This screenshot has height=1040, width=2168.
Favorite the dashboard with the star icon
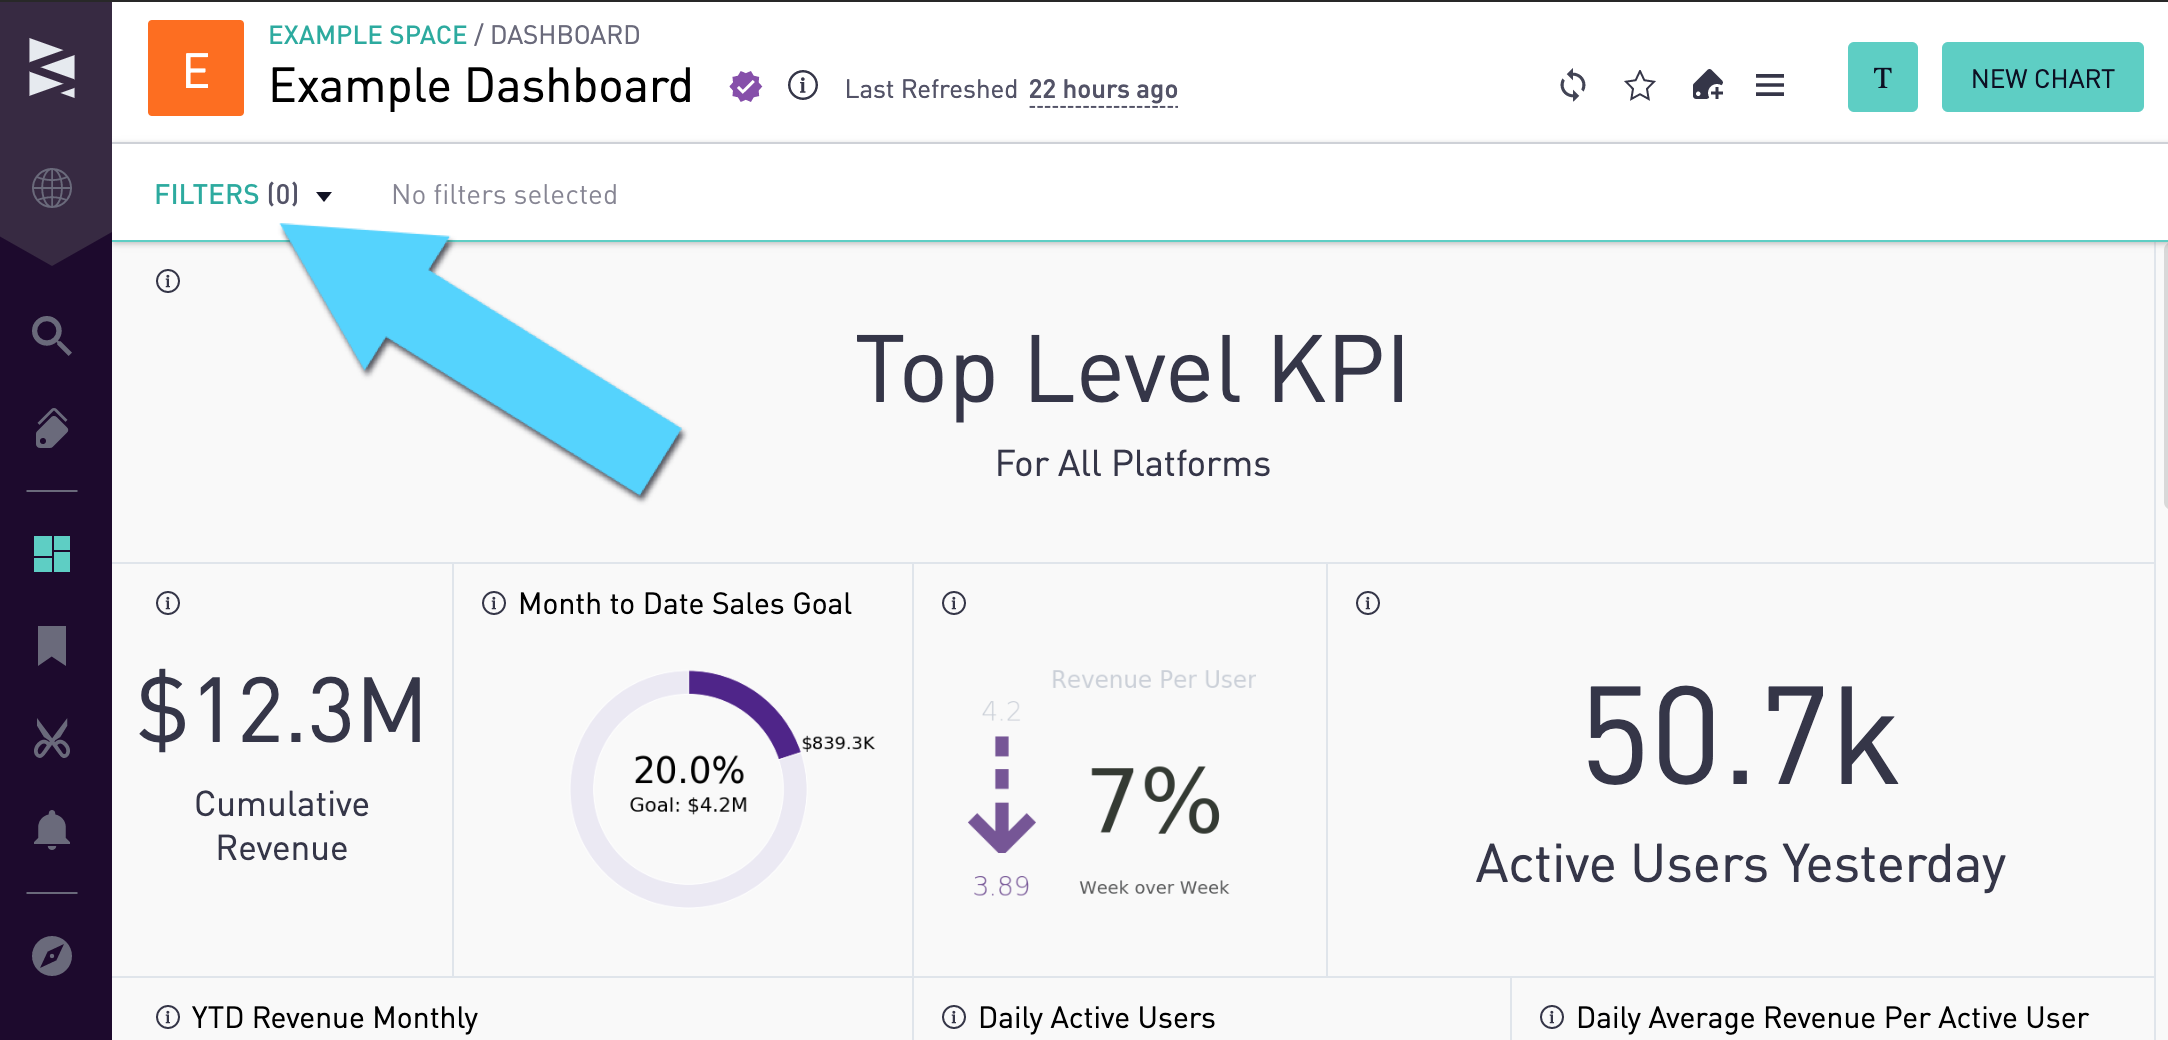click(x=1640, y=86)
